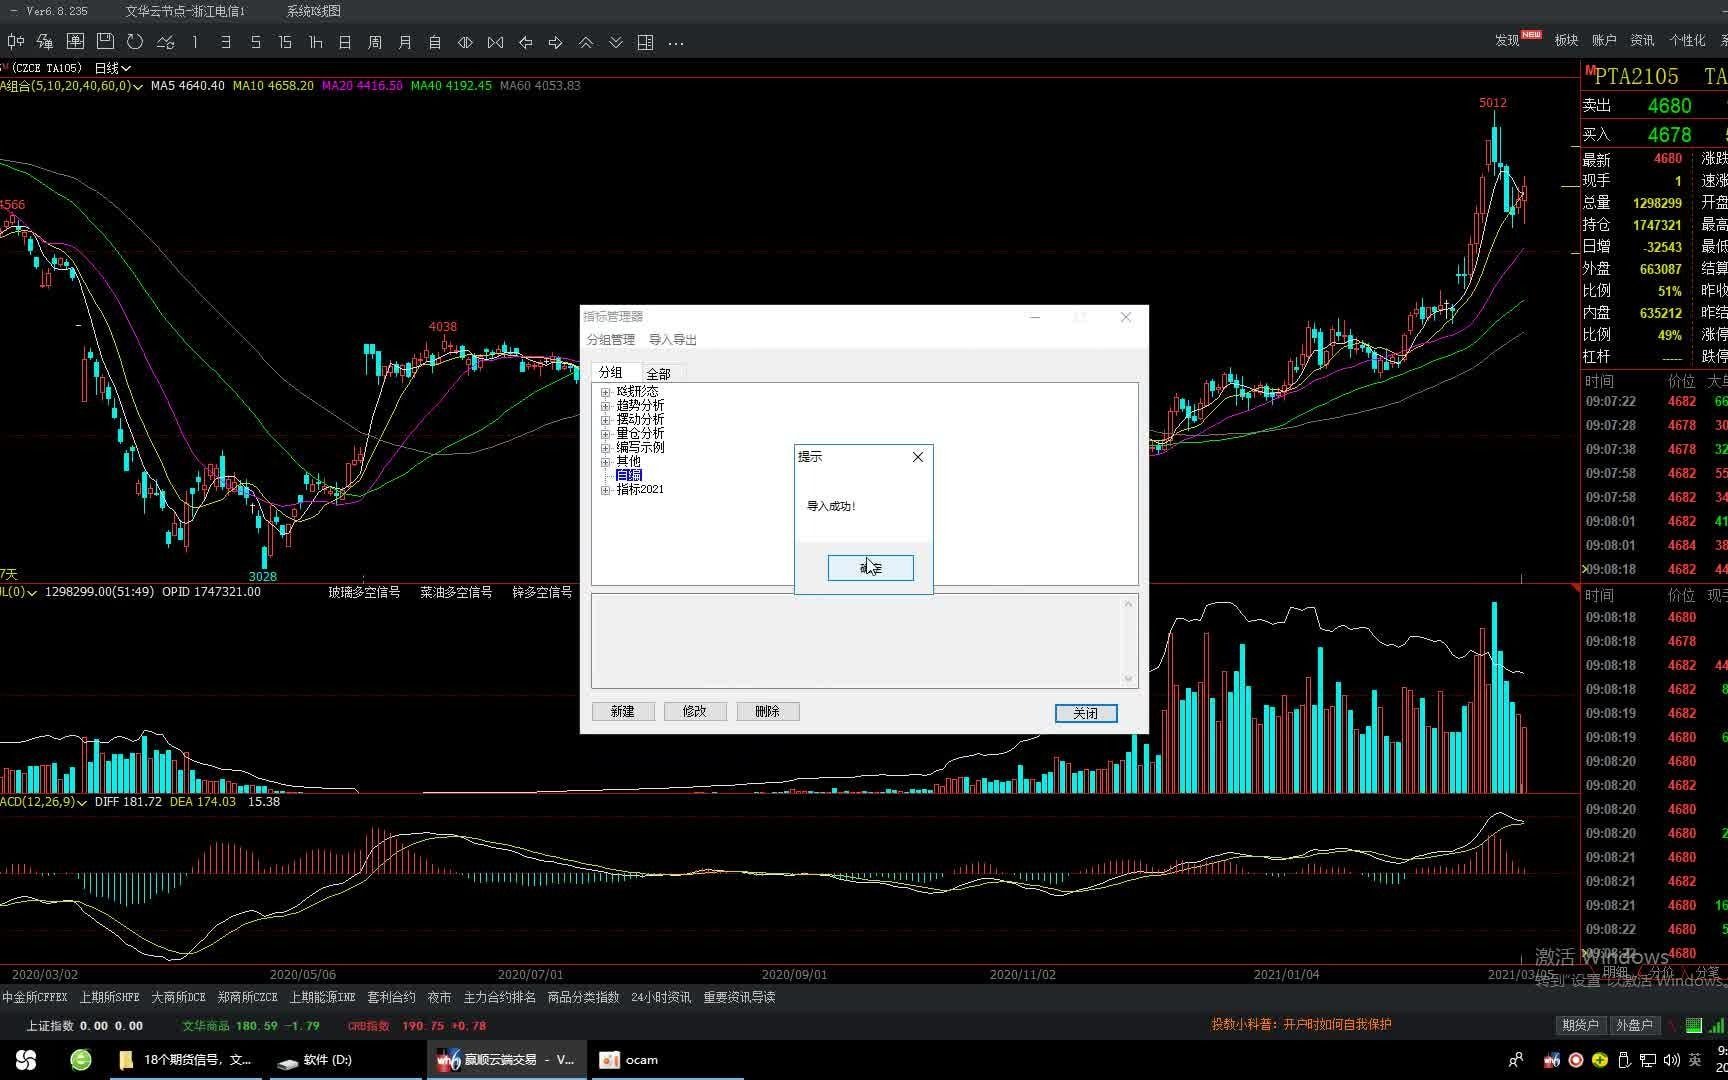Select the 郑商所CZCE bottom tab
The height and width of the screenshot is (1080, 1728).
(x=248, y=997)
